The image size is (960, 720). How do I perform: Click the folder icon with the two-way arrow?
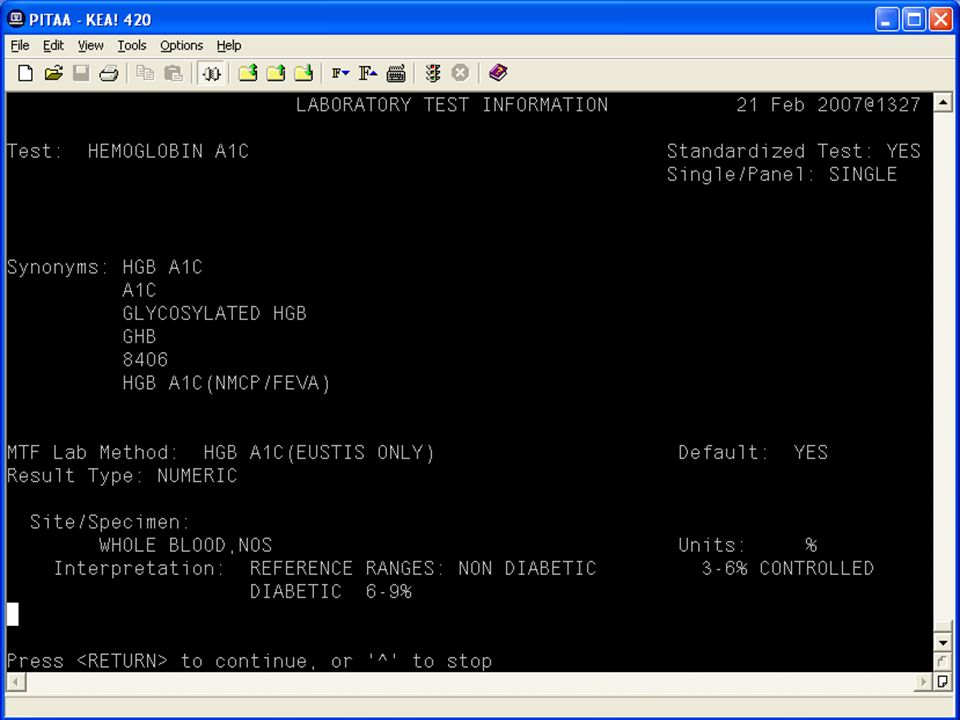coord(248,73)
